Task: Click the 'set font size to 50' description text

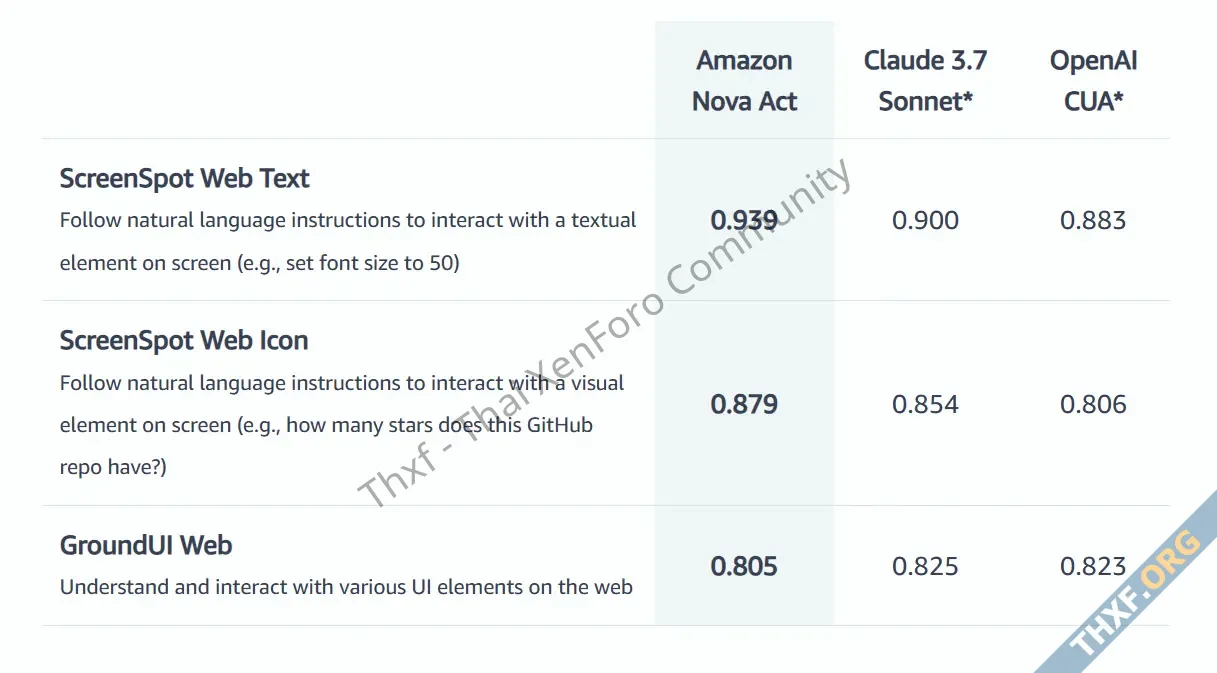Action: (260, 265)
